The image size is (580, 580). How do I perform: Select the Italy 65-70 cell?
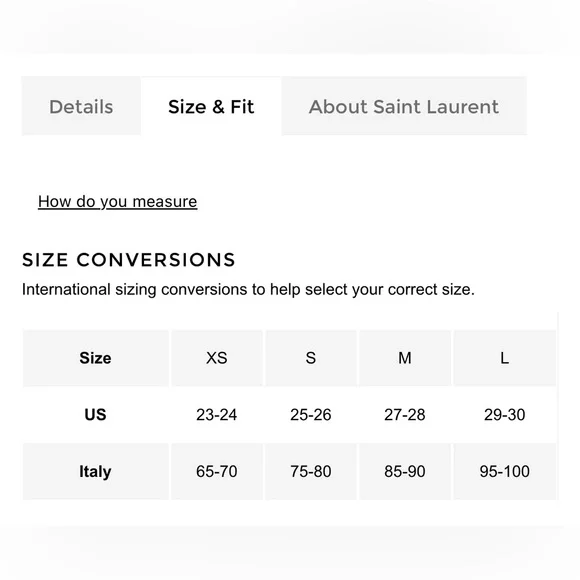[217, 471]
